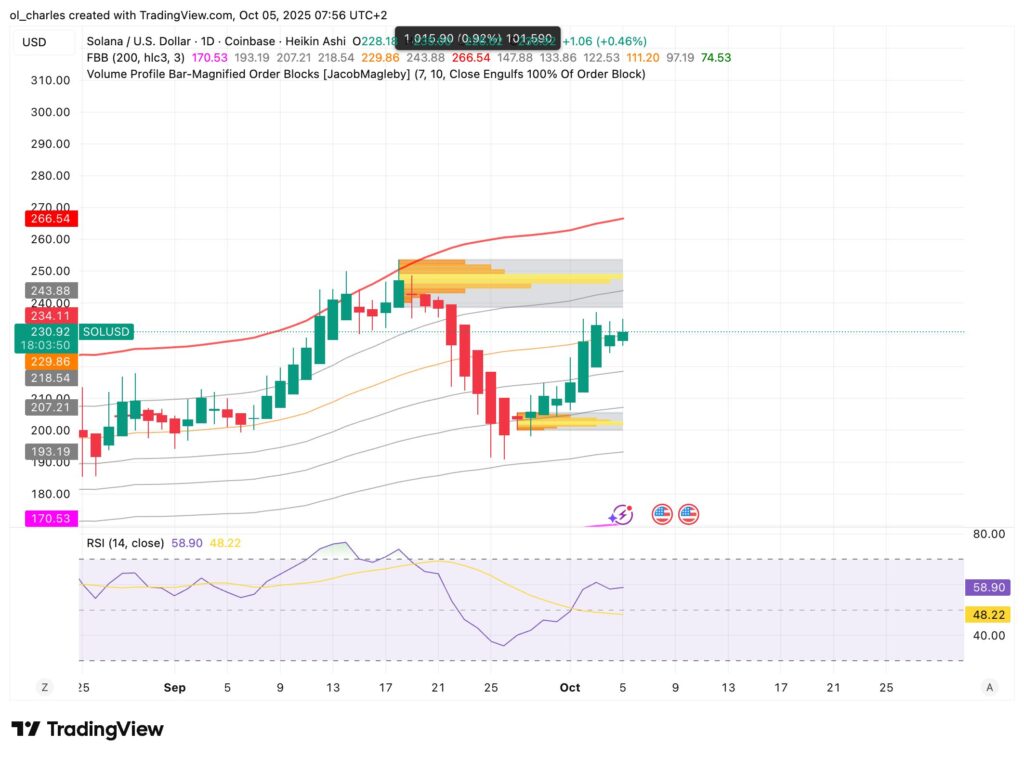This screenshot has height=758, width=1024.
Task: Toggle auto scale with the A button
Action: [989, 687]
